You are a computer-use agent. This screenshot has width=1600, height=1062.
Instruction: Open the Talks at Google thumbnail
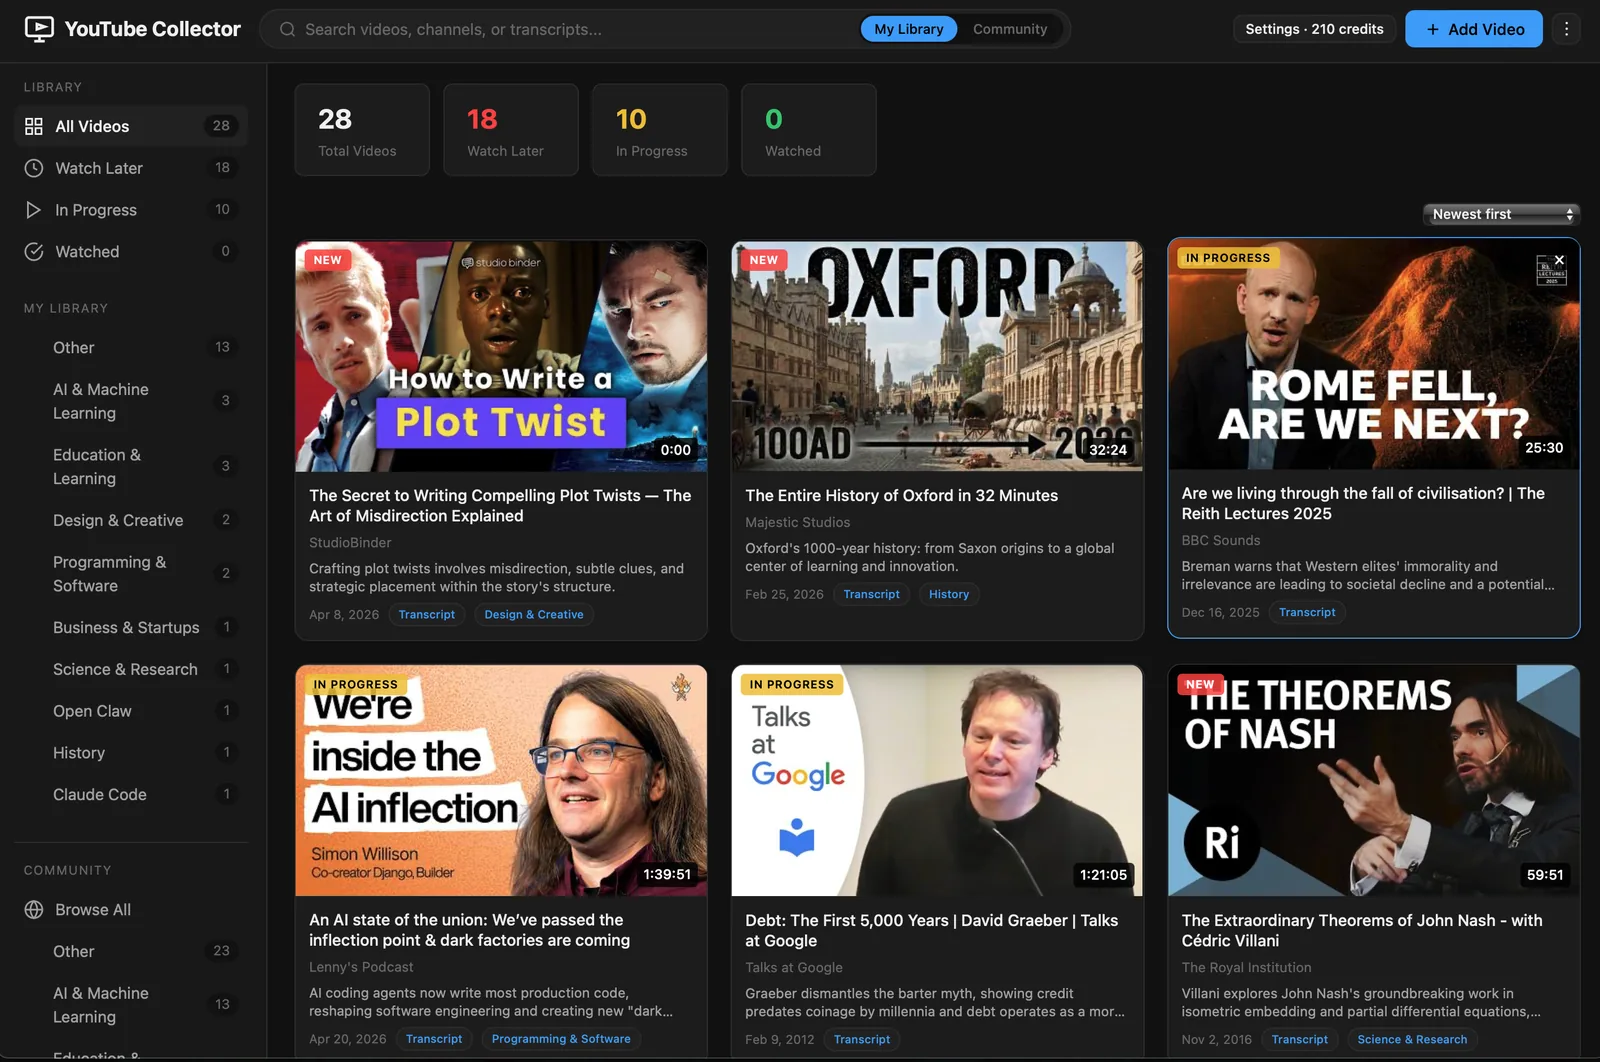pyautogui.click(x=937, y=781)
